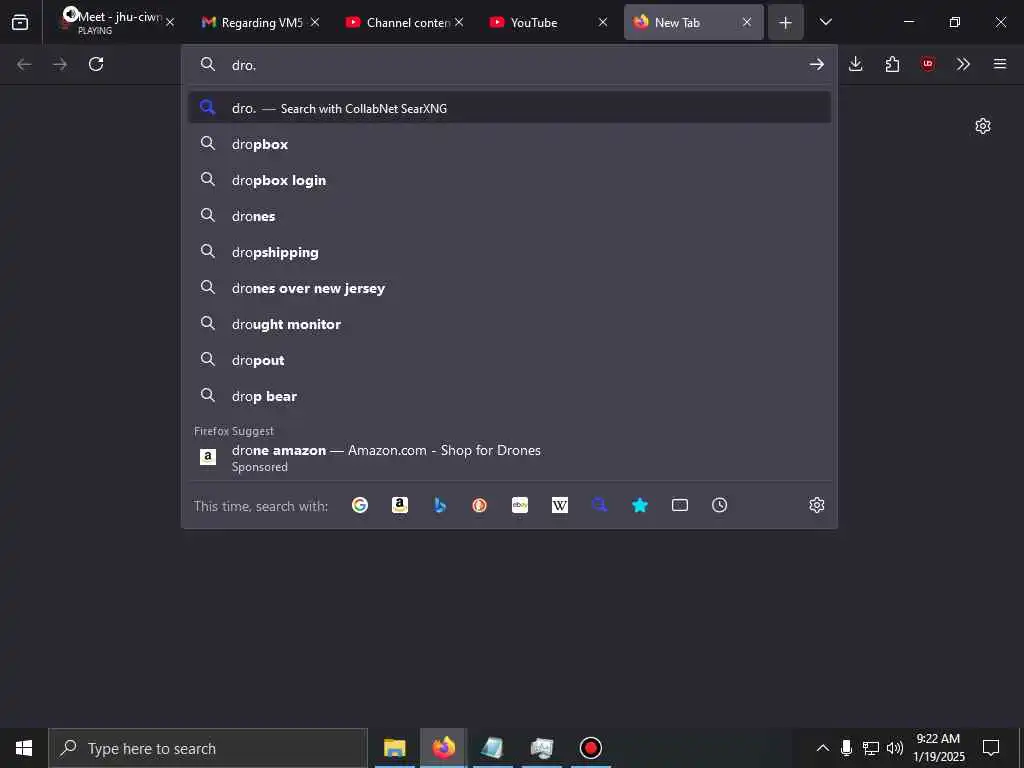
Task: Search this time with Wikipedia
Action: (x=560, y=505)
